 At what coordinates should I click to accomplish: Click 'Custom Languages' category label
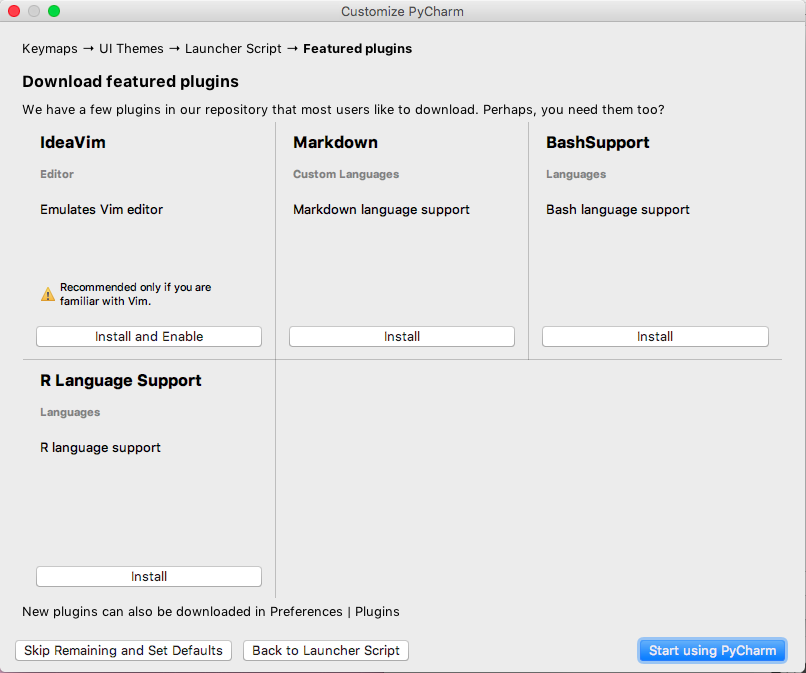tap(346, 174)
